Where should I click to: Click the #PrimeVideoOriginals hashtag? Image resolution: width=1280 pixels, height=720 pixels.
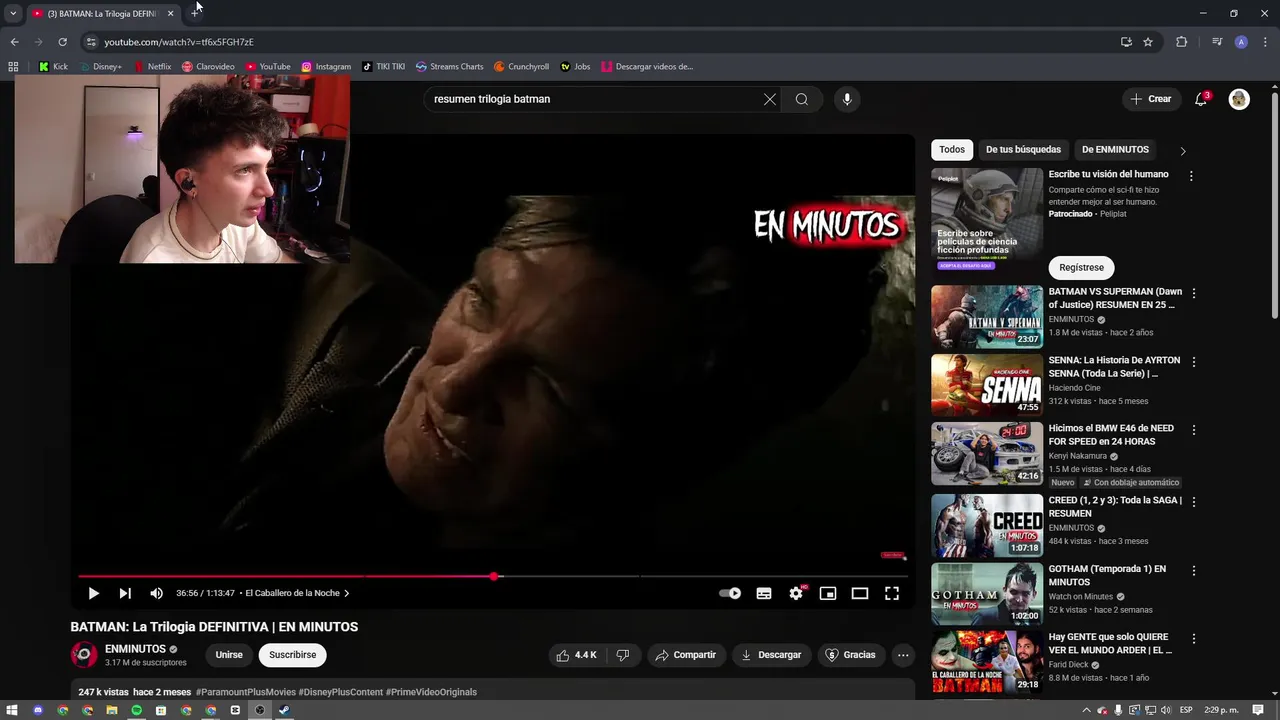(x=431, y=692)
